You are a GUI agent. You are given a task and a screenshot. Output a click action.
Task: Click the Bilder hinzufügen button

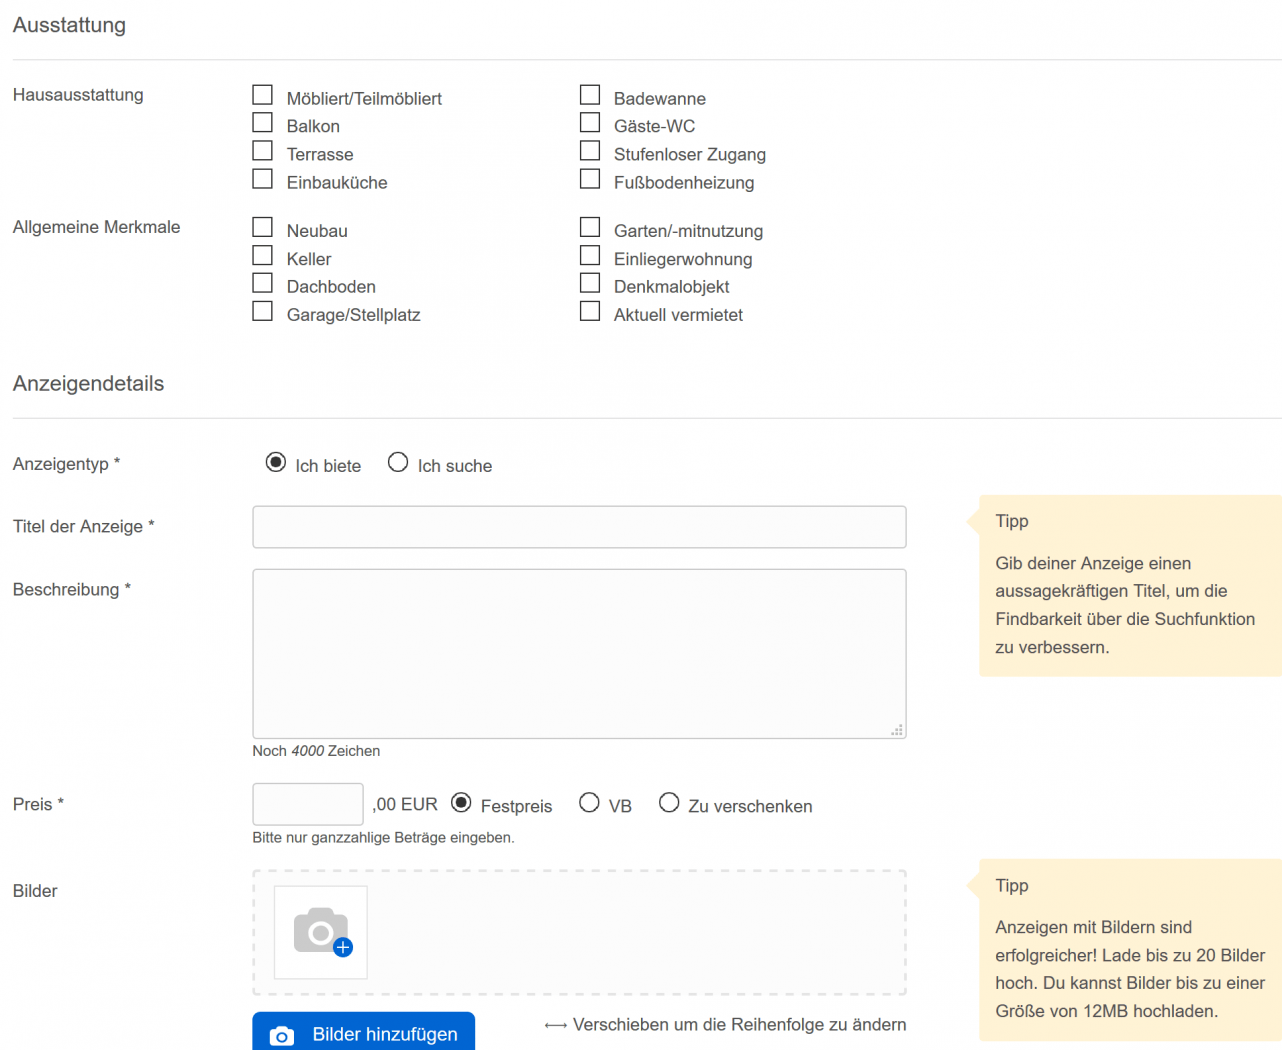(363, 1033)
